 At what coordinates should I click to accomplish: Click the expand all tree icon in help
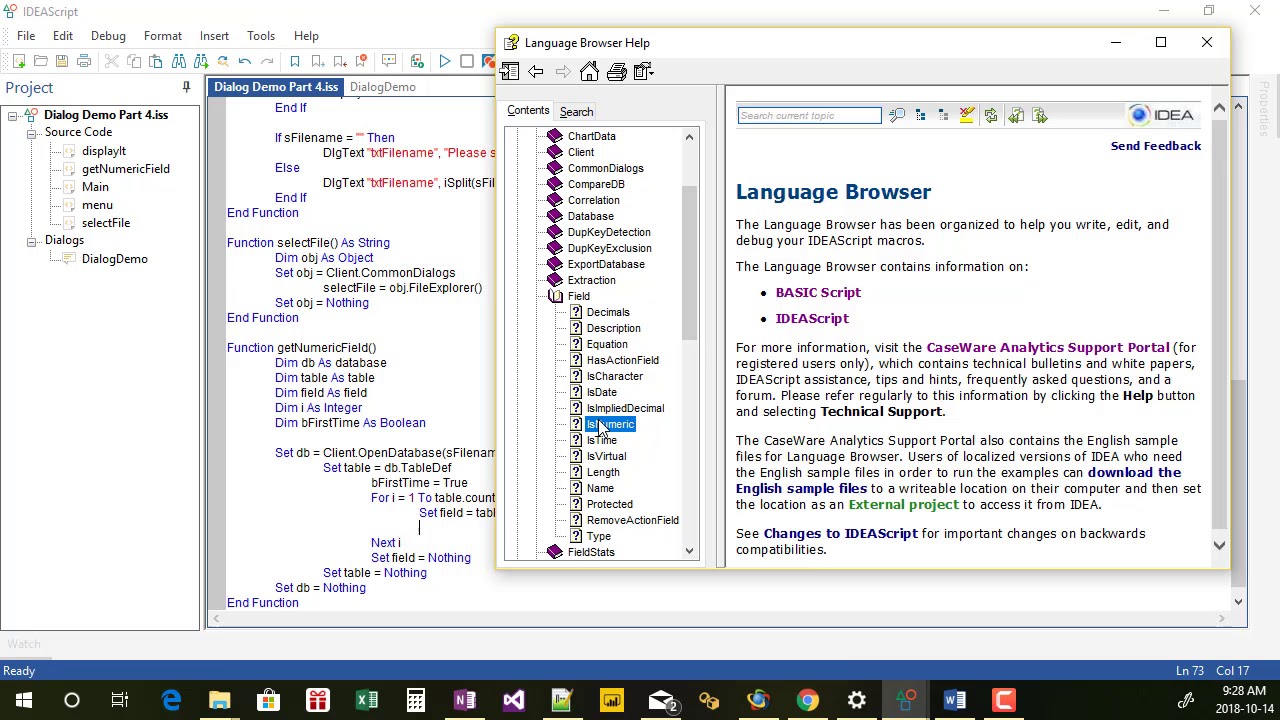pos(920,116)
